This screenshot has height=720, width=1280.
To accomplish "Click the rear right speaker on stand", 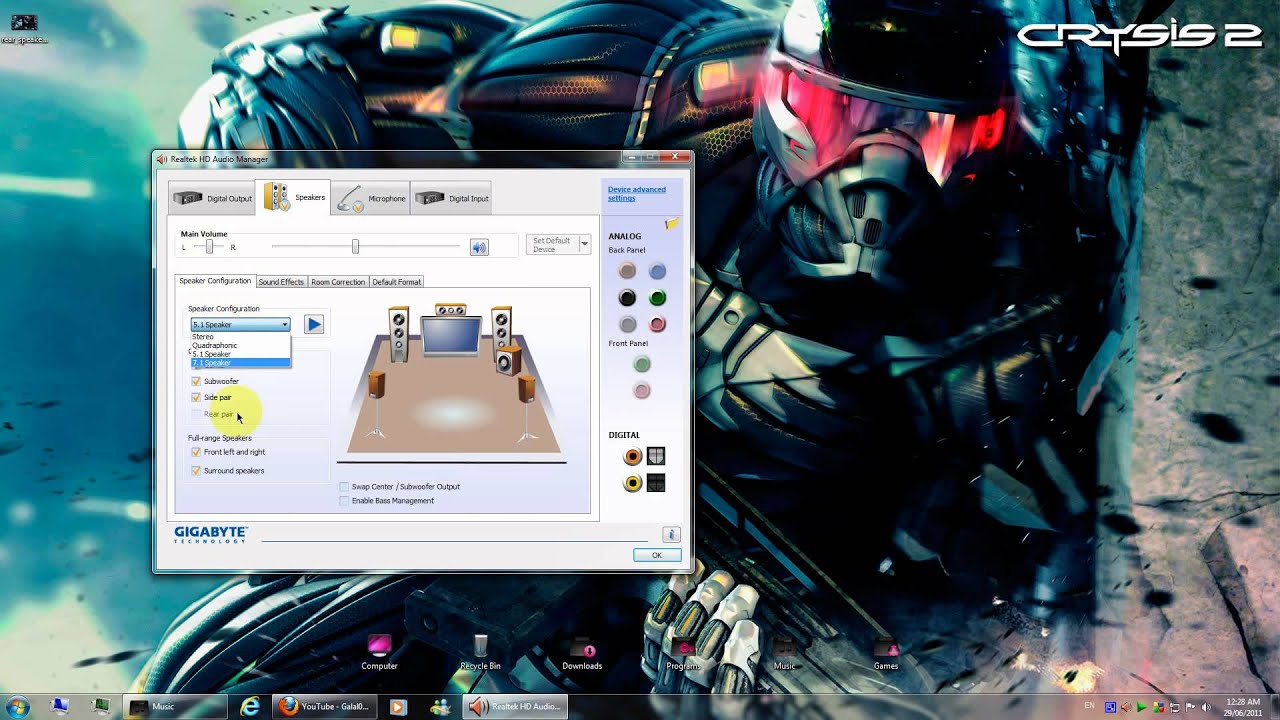I will [526, 408].
